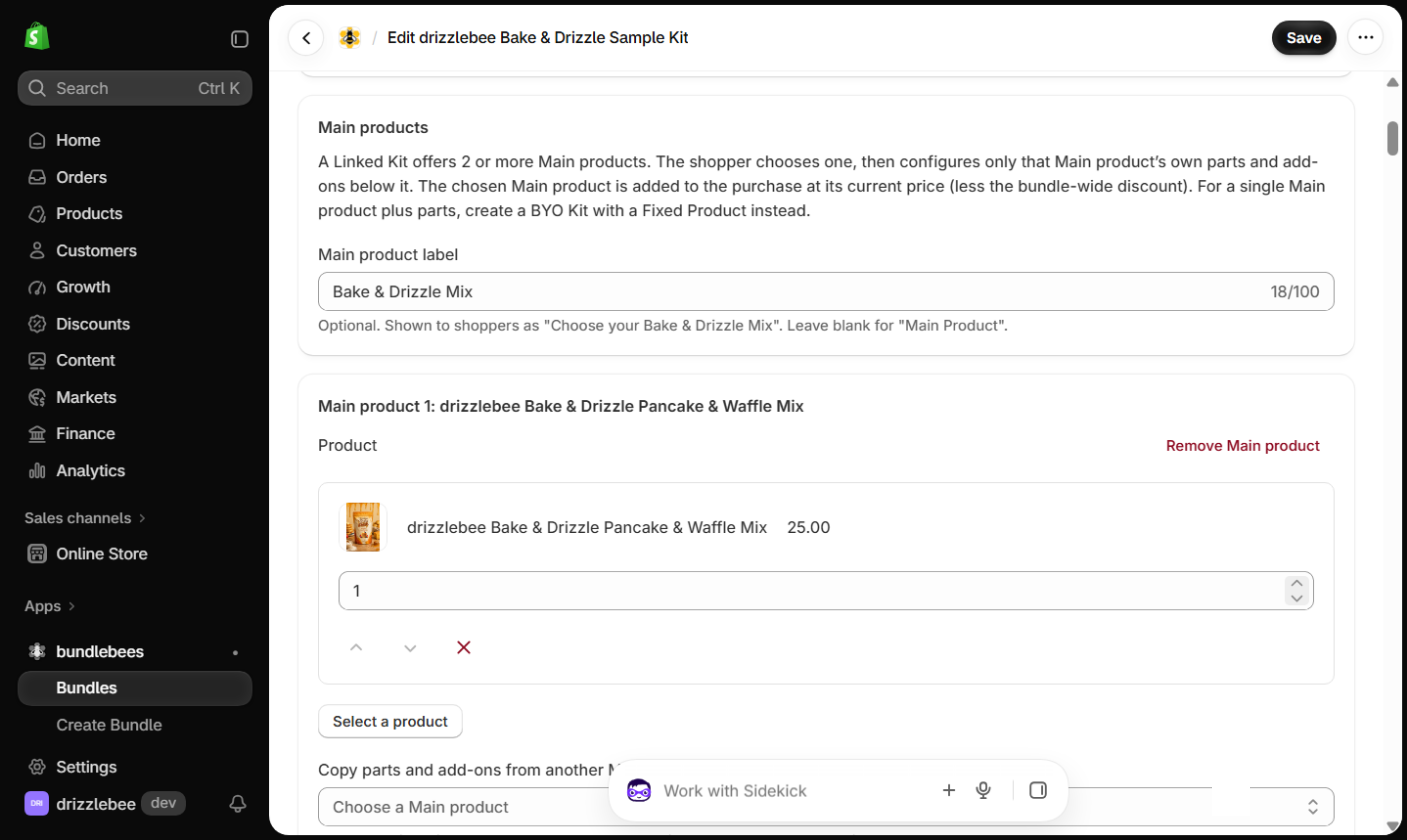Click the bundlebees bee icon in sidebar
1407x840 pixels.
37,652
